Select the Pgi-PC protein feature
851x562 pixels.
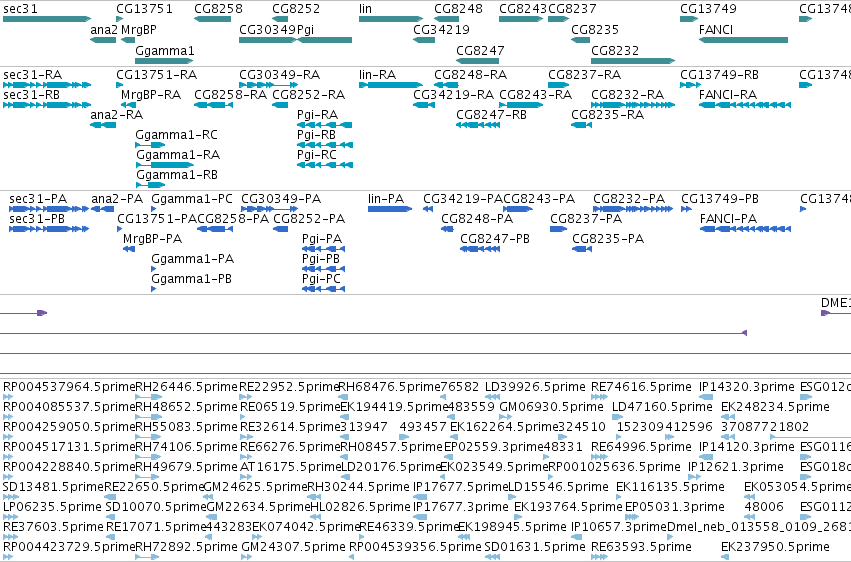tap(323, 289)
